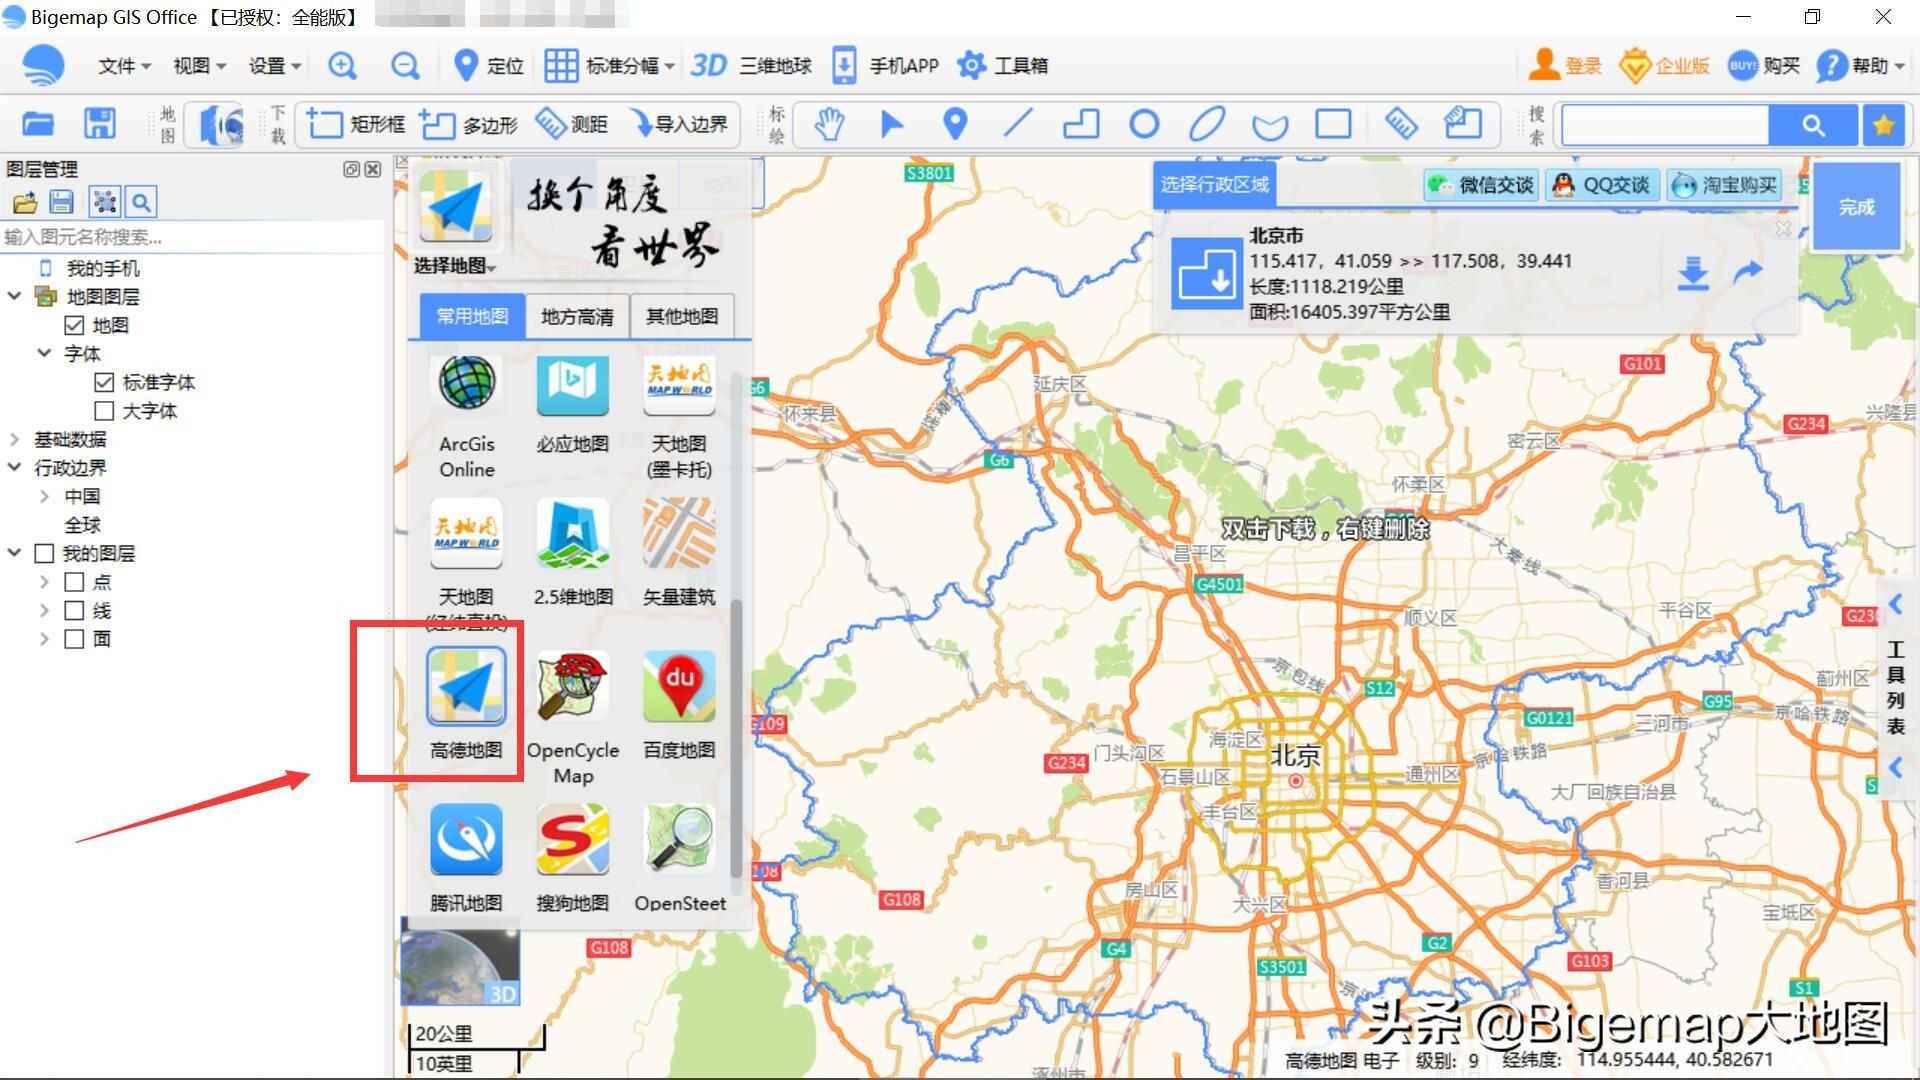This screenshot has height=1080, width=1920.
Task: Select the 百度地图 map source
Action: point(679,687)
